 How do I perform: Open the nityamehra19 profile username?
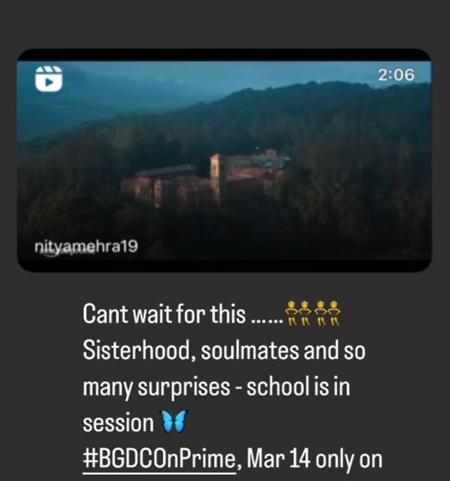click(86, 247)
